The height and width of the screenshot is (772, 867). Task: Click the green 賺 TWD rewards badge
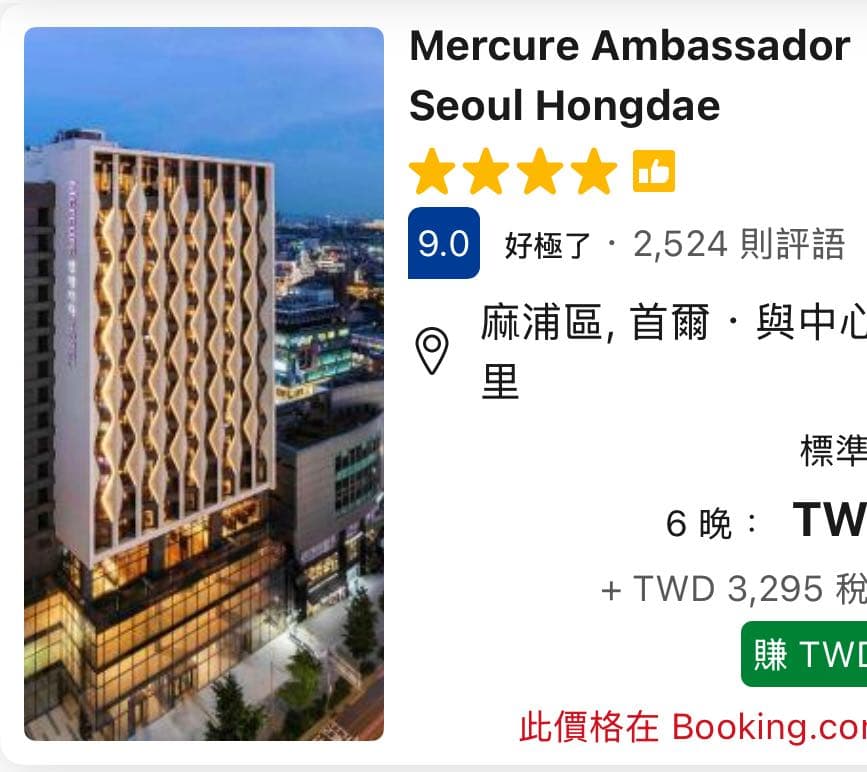(x=804, y=654)
